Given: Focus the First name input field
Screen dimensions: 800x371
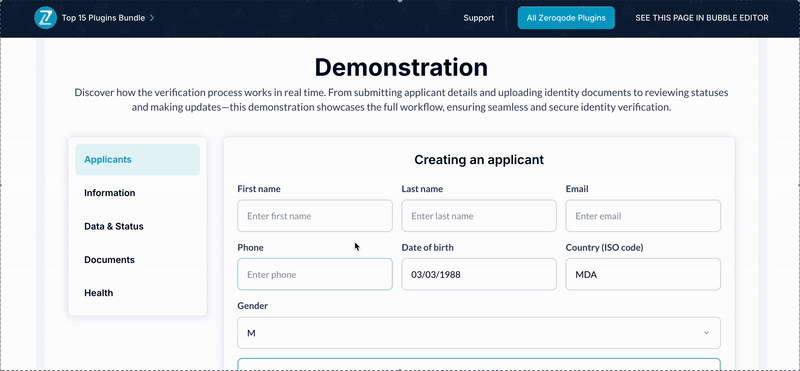Looking at the screenshot, I should pyautogui.click(x=315, y=216).
